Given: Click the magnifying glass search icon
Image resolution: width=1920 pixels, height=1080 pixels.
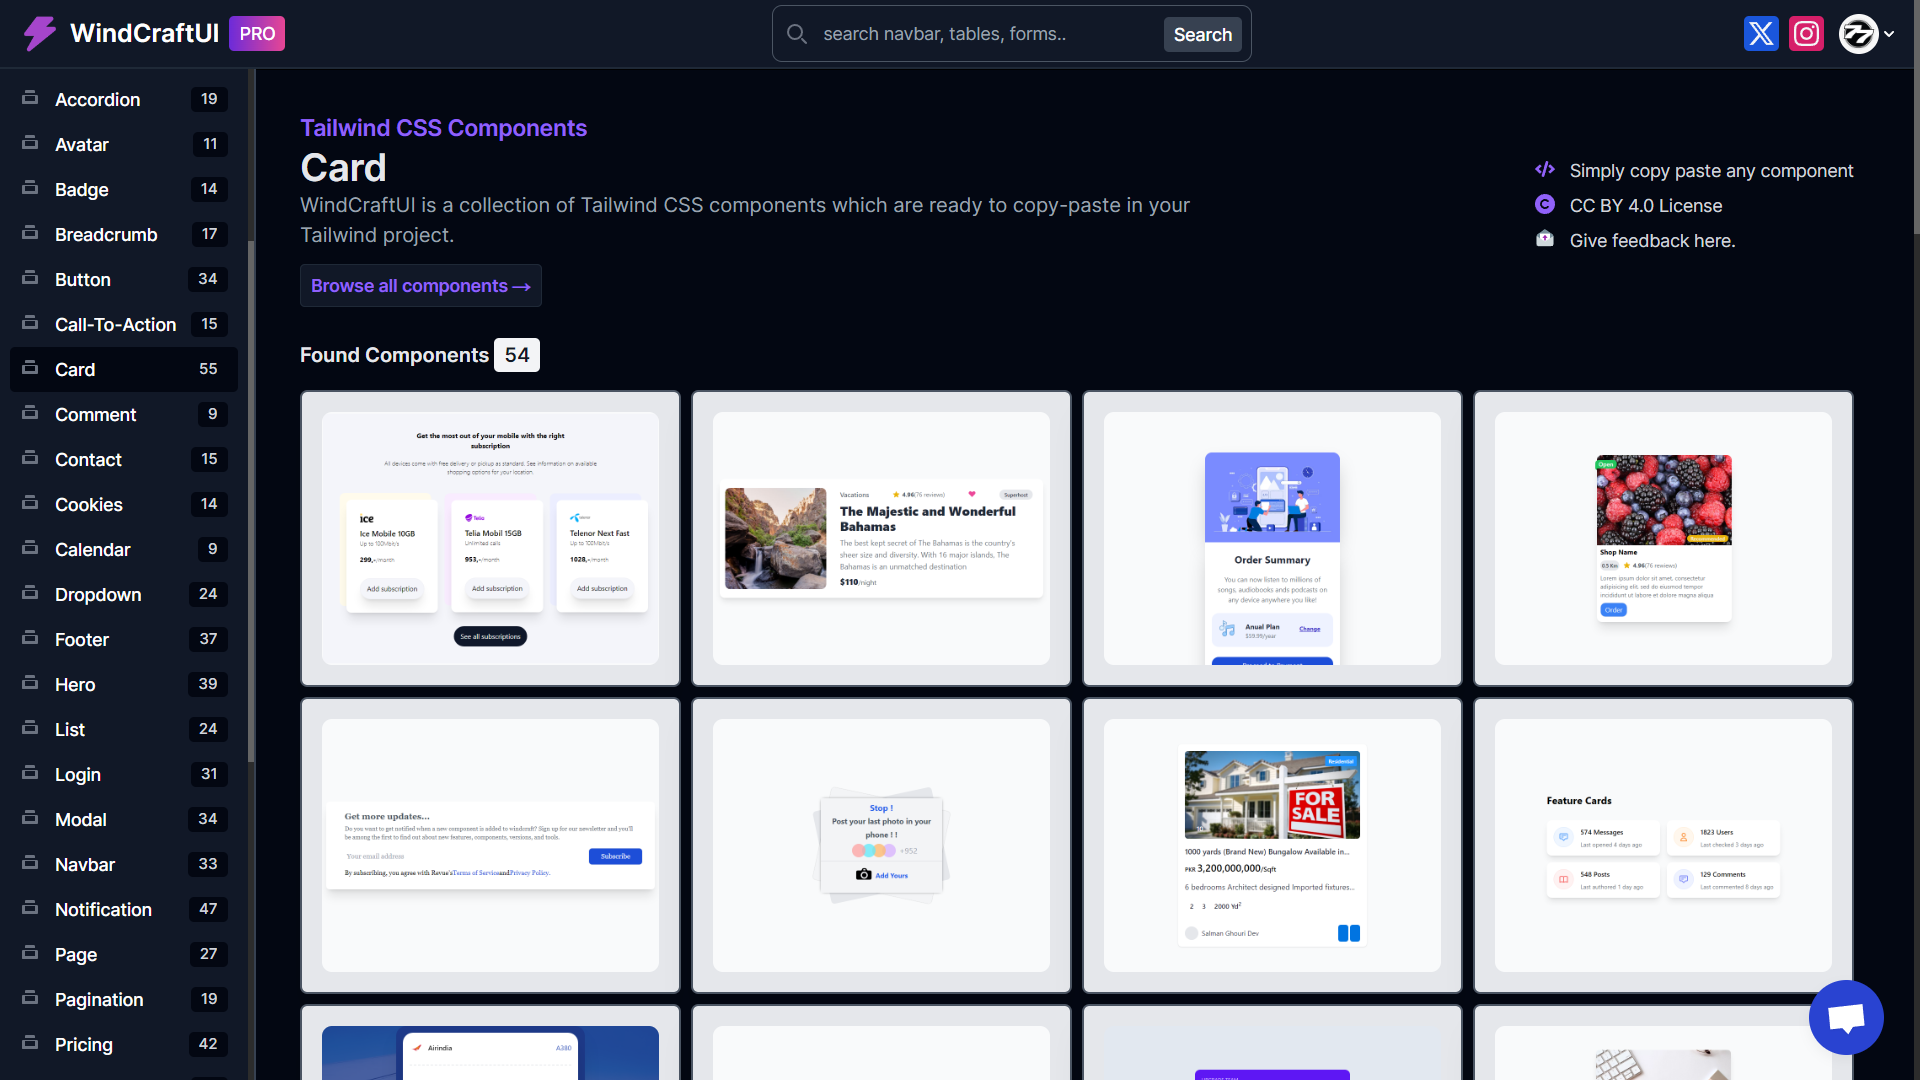Looking at the screenshot, I should [x=797, y=34].
